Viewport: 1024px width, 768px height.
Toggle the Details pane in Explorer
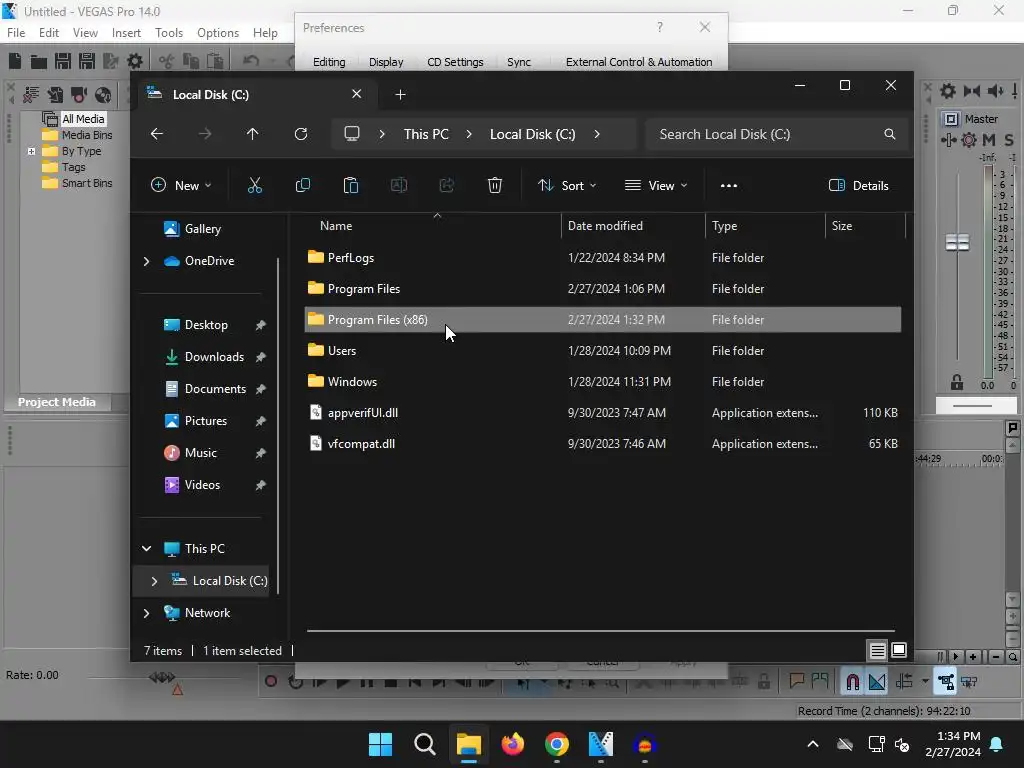coord(858,185)
